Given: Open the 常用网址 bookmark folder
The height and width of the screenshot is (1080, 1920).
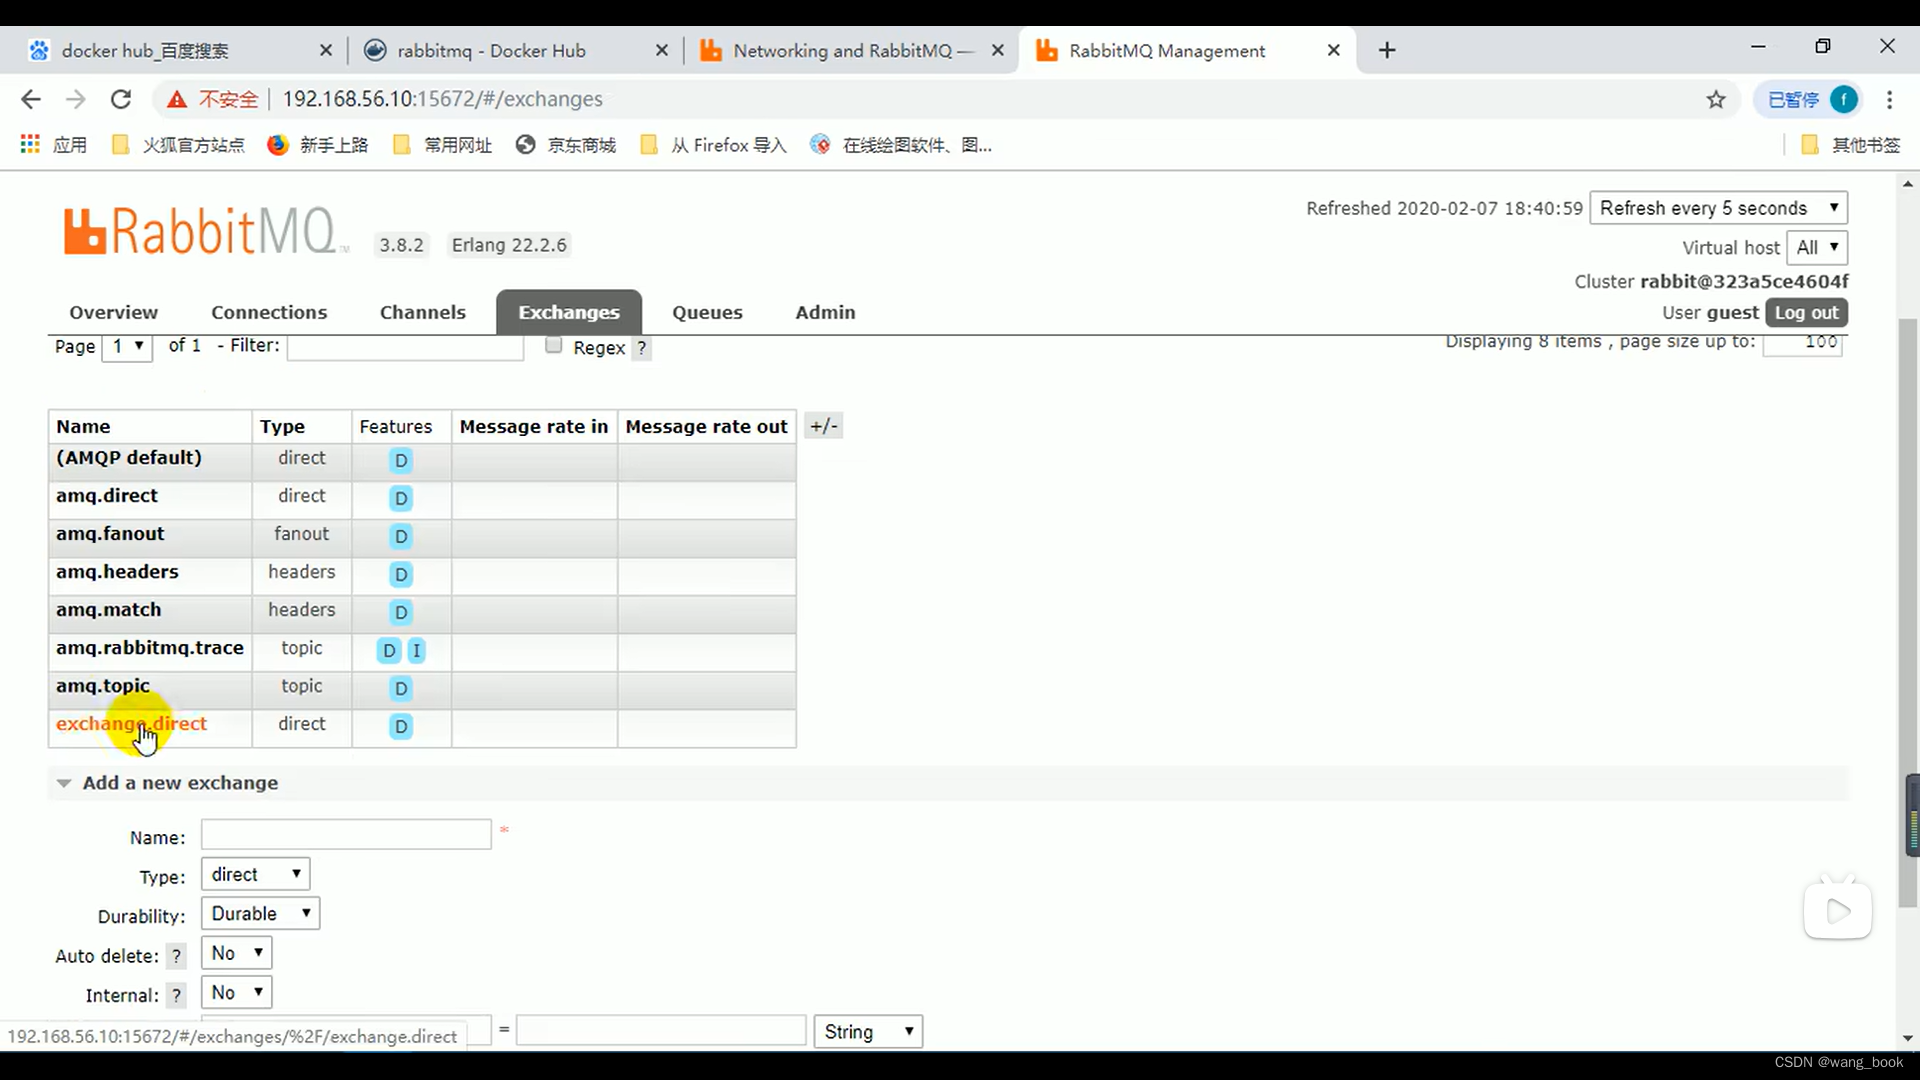Looking at the screenshot, I should coord(442,145).
